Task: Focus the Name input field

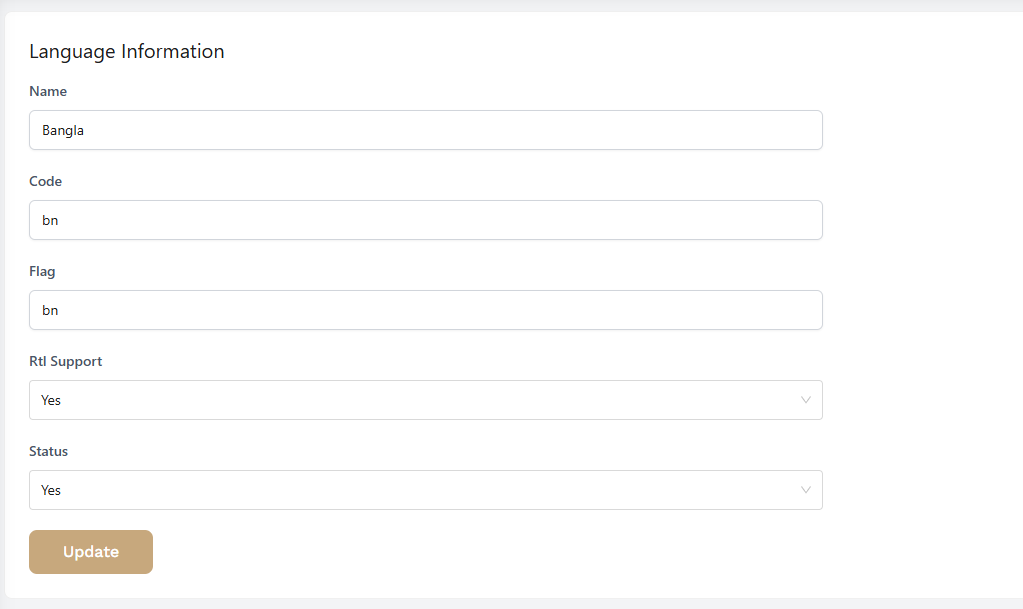Action: pyautogui.click(x=425, y=130)
